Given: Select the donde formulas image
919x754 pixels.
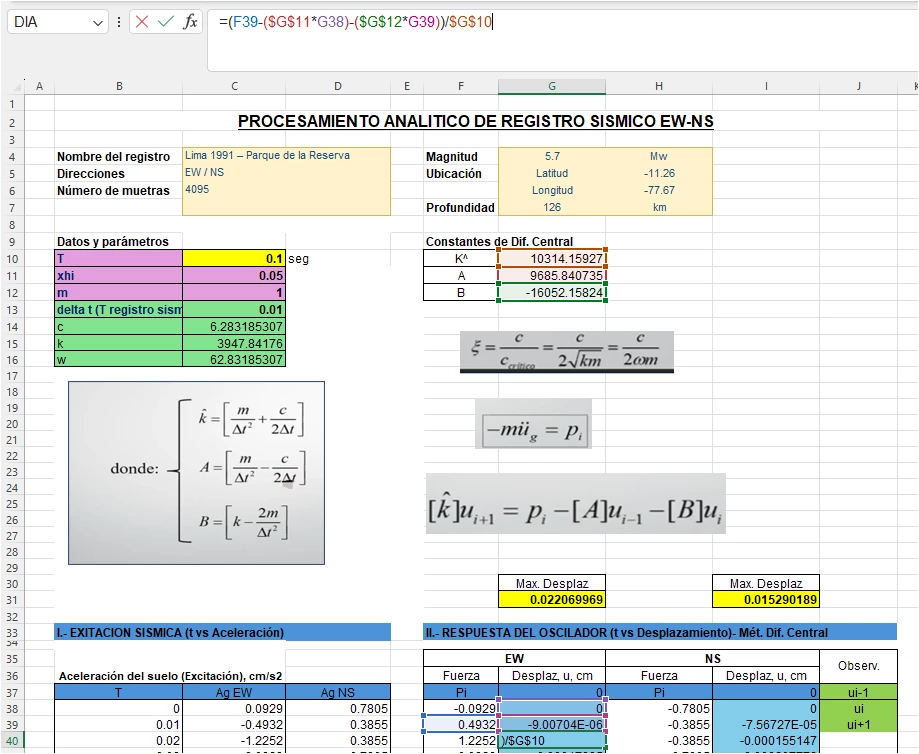Looking at the screenshot, I should 196,473.
